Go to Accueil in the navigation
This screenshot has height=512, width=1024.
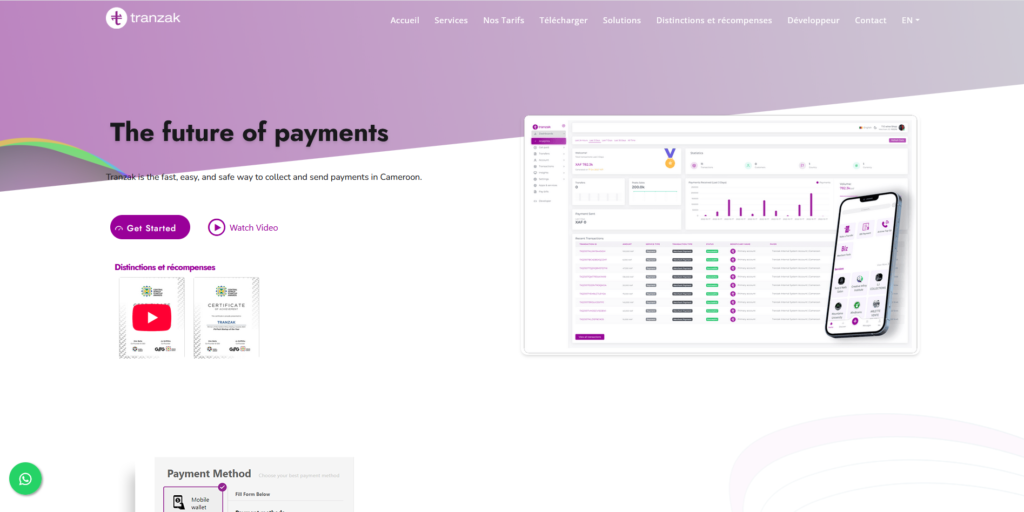(405, 20)
